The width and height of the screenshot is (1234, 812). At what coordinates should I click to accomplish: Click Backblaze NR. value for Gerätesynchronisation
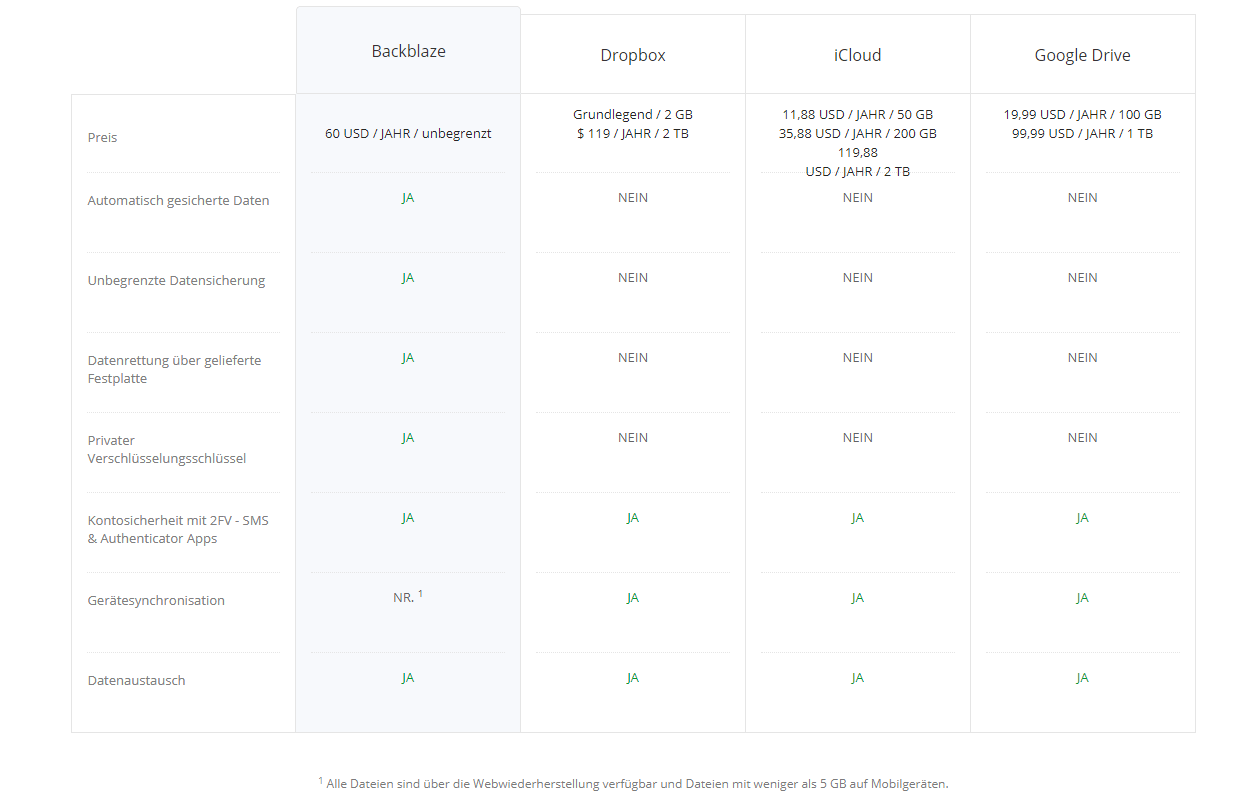[x=408, y=597]
